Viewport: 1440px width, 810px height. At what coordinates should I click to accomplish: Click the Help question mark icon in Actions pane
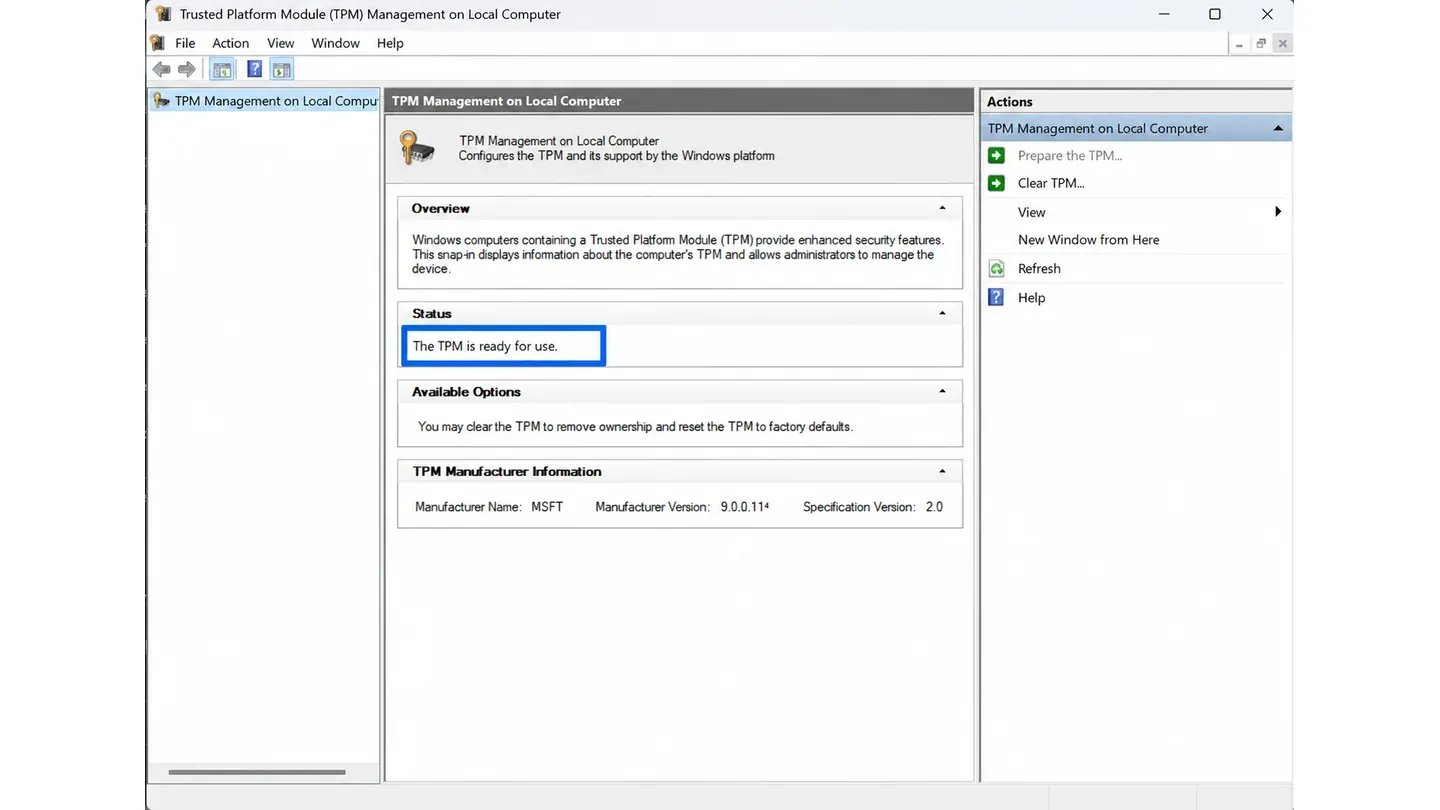click(x=996, y=297)
